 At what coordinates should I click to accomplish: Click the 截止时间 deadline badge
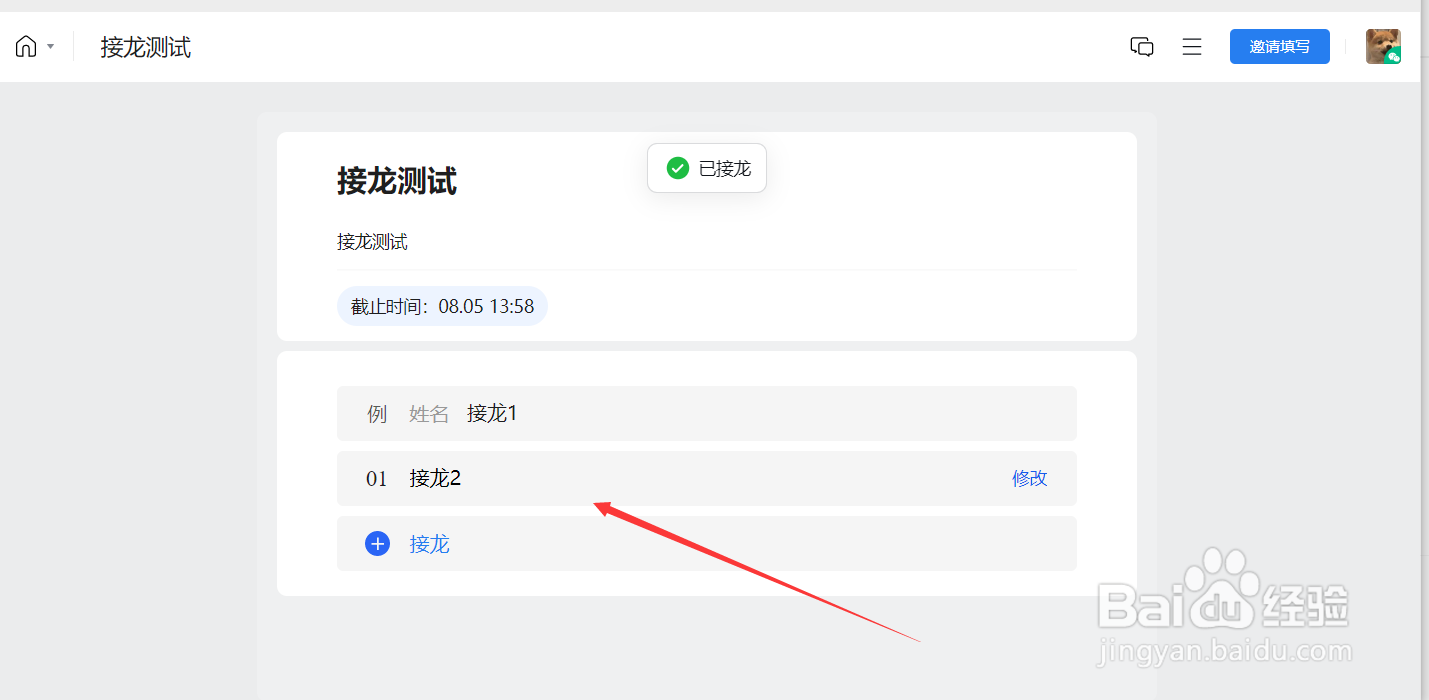pos(442,306)
